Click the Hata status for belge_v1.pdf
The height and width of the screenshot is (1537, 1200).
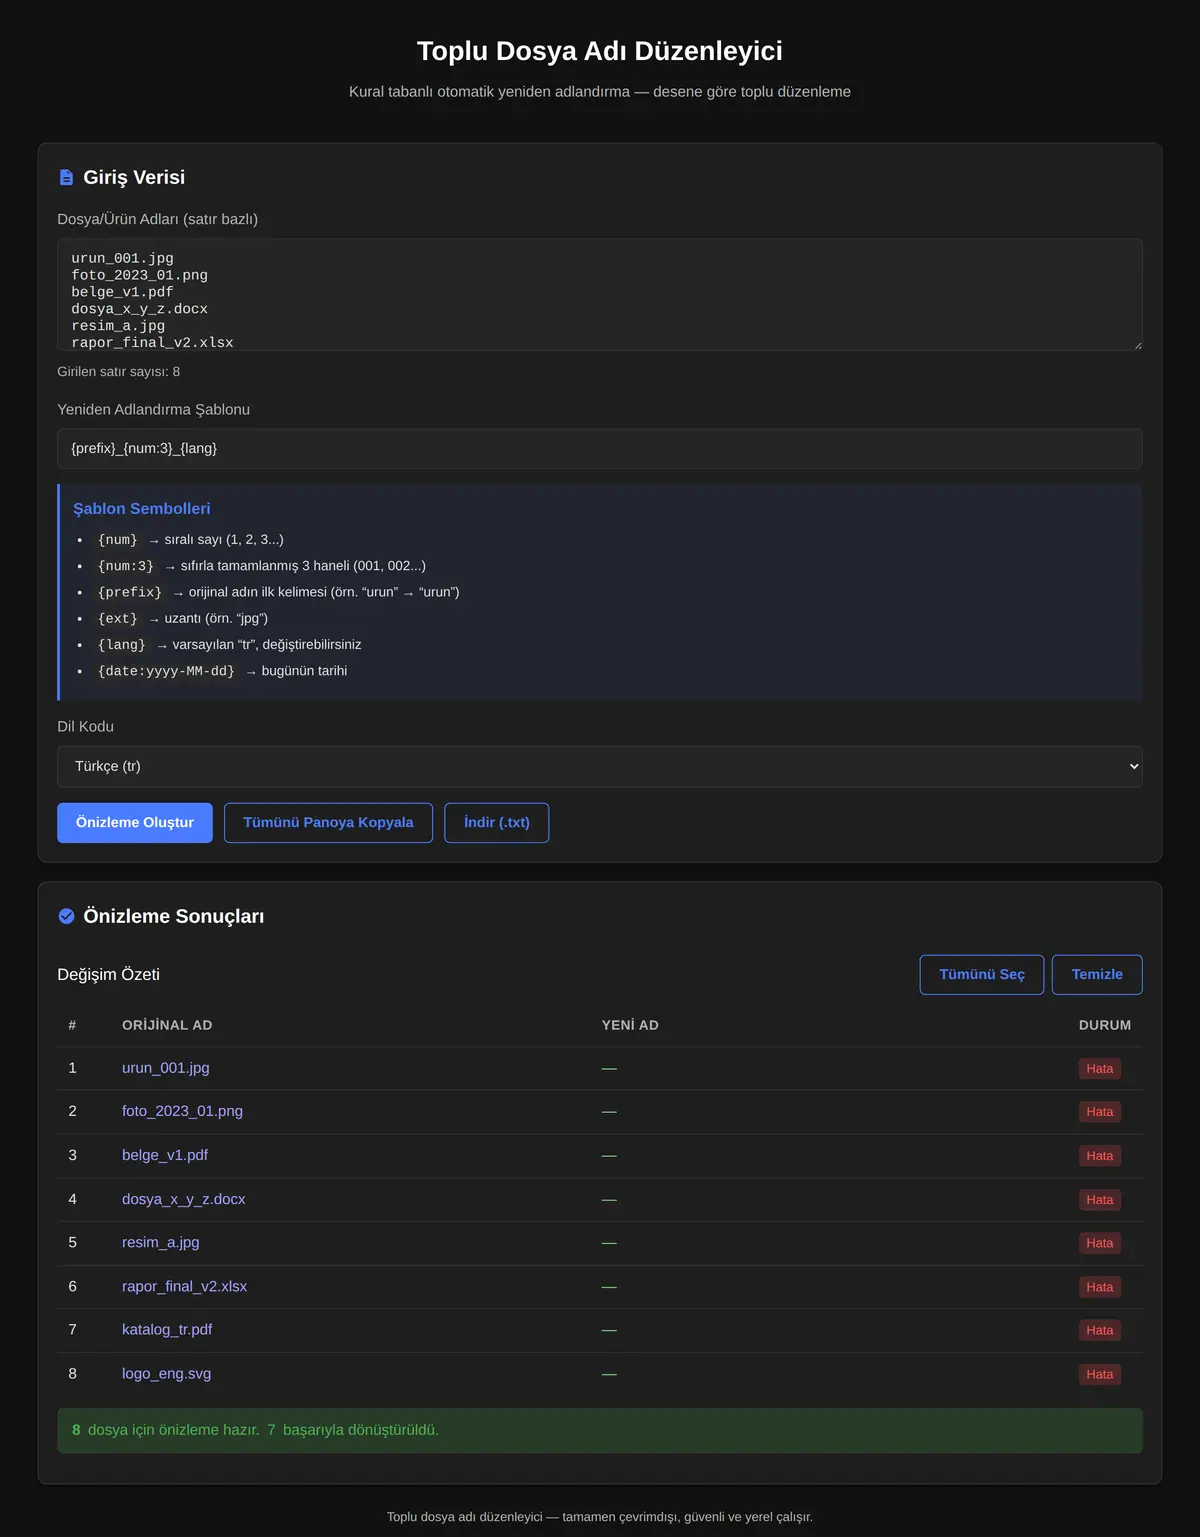click(1100, 1156)
